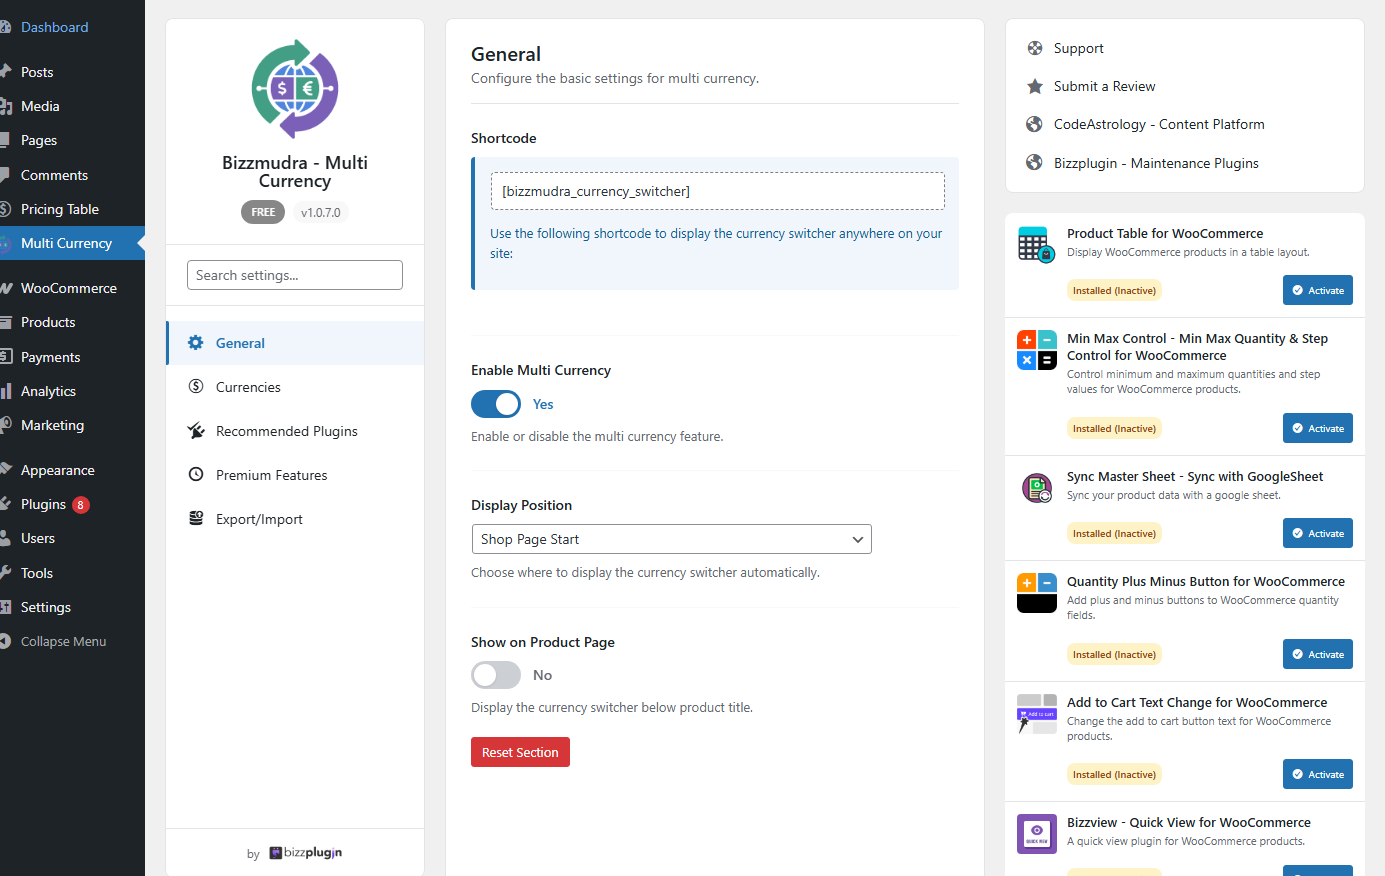The image size is (1385, 876).
Task: Click the dollar coin icon beside Currencies
Action: (x=196, y=387)
